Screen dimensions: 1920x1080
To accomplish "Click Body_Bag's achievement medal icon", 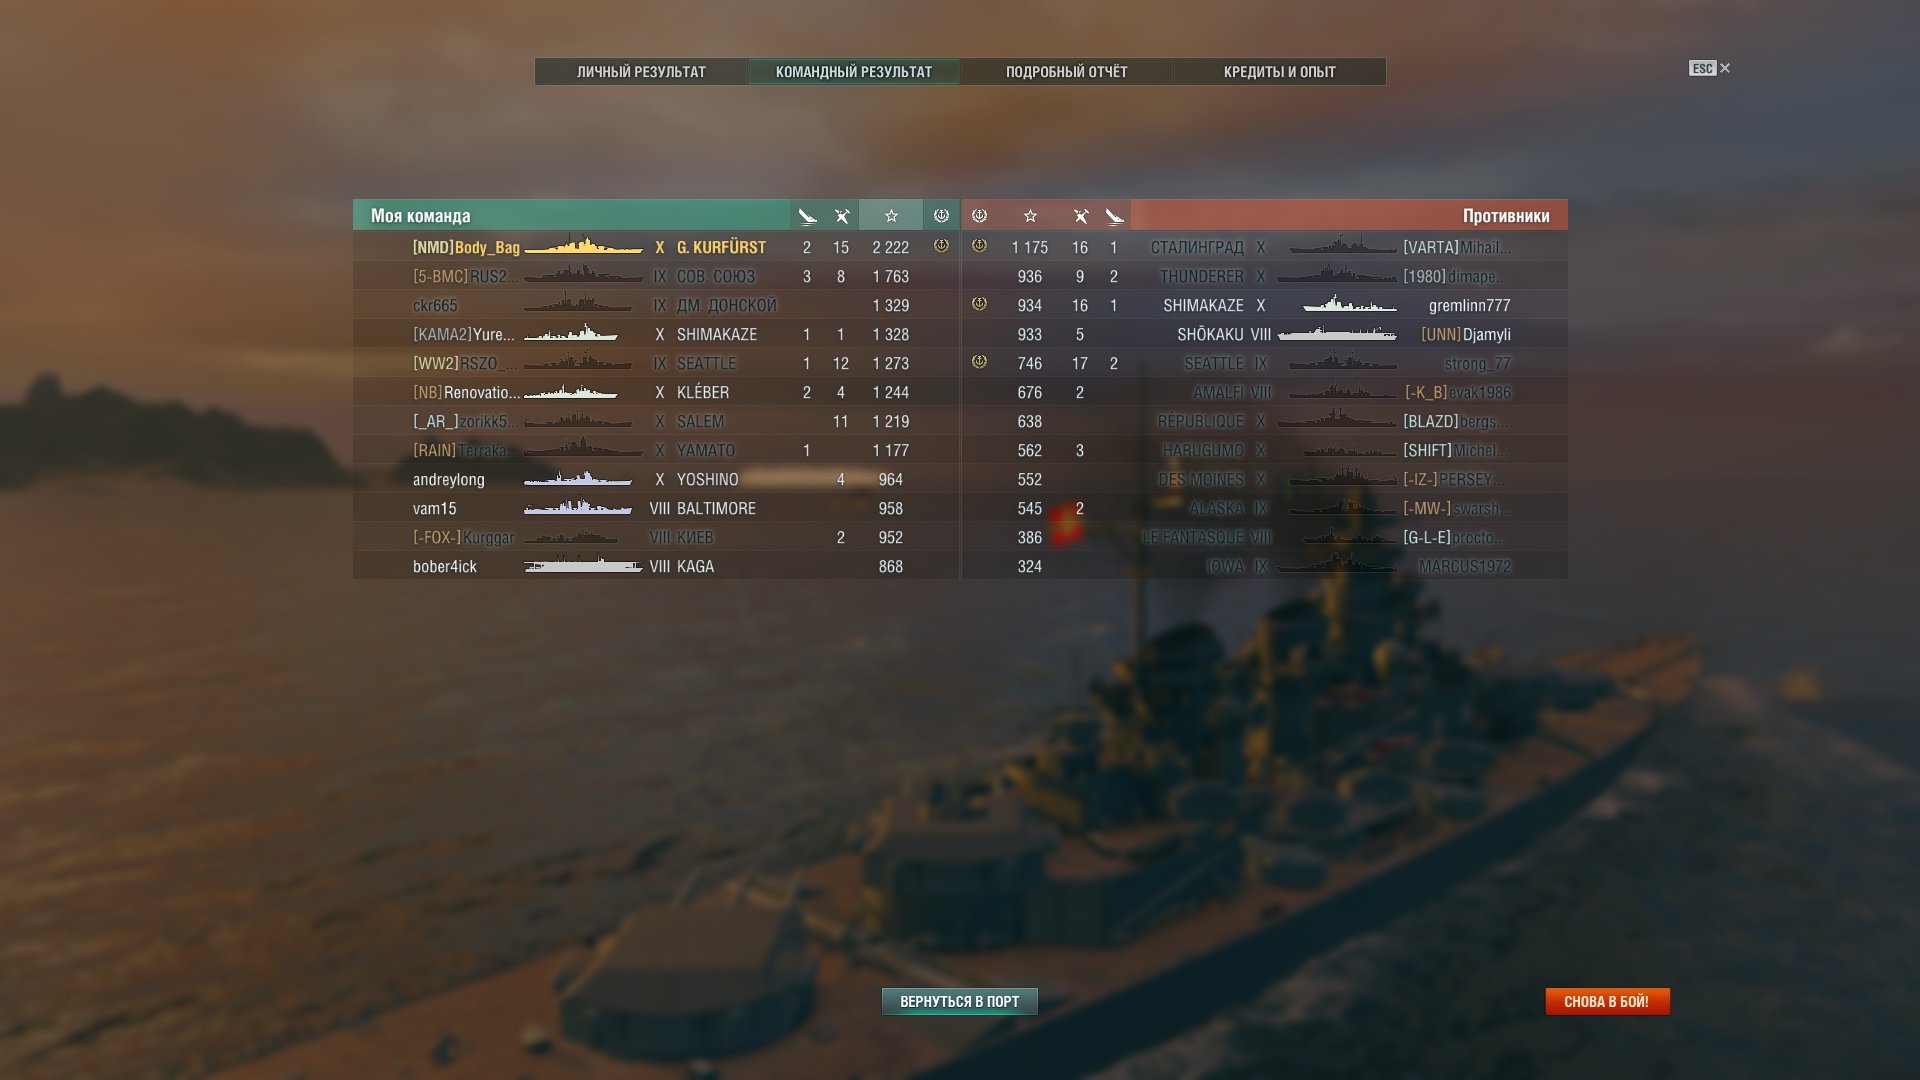I will [x=941, y=245].
